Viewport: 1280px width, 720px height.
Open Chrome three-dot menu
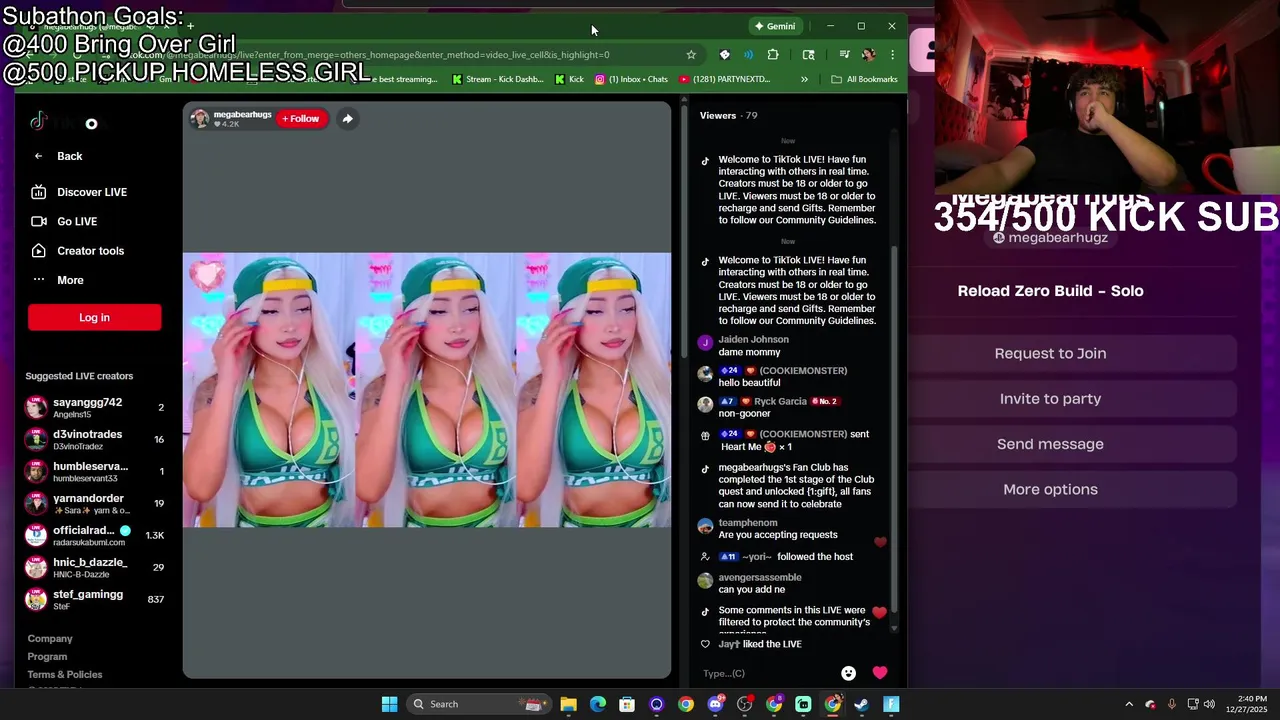[x=892, y=55]
